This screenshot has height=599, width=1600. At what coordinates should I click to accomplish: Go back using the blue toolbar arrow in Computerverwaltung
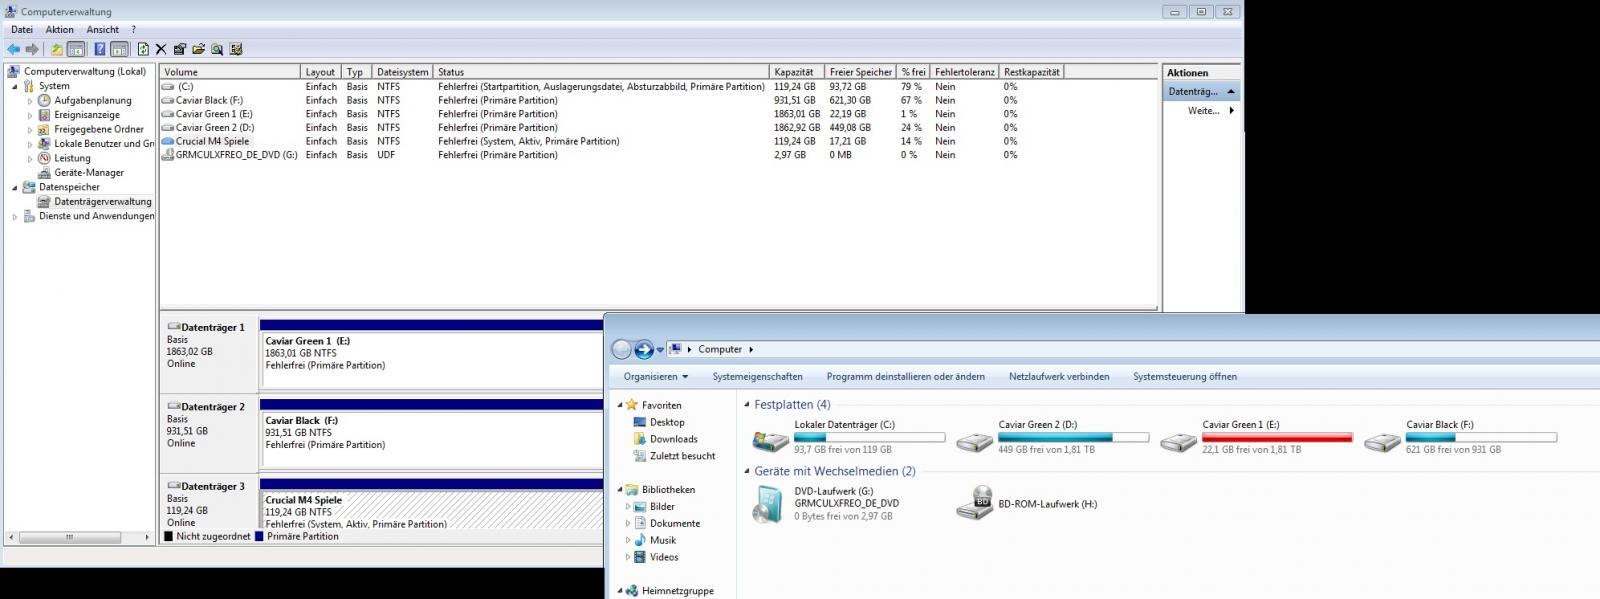(13, 49)
